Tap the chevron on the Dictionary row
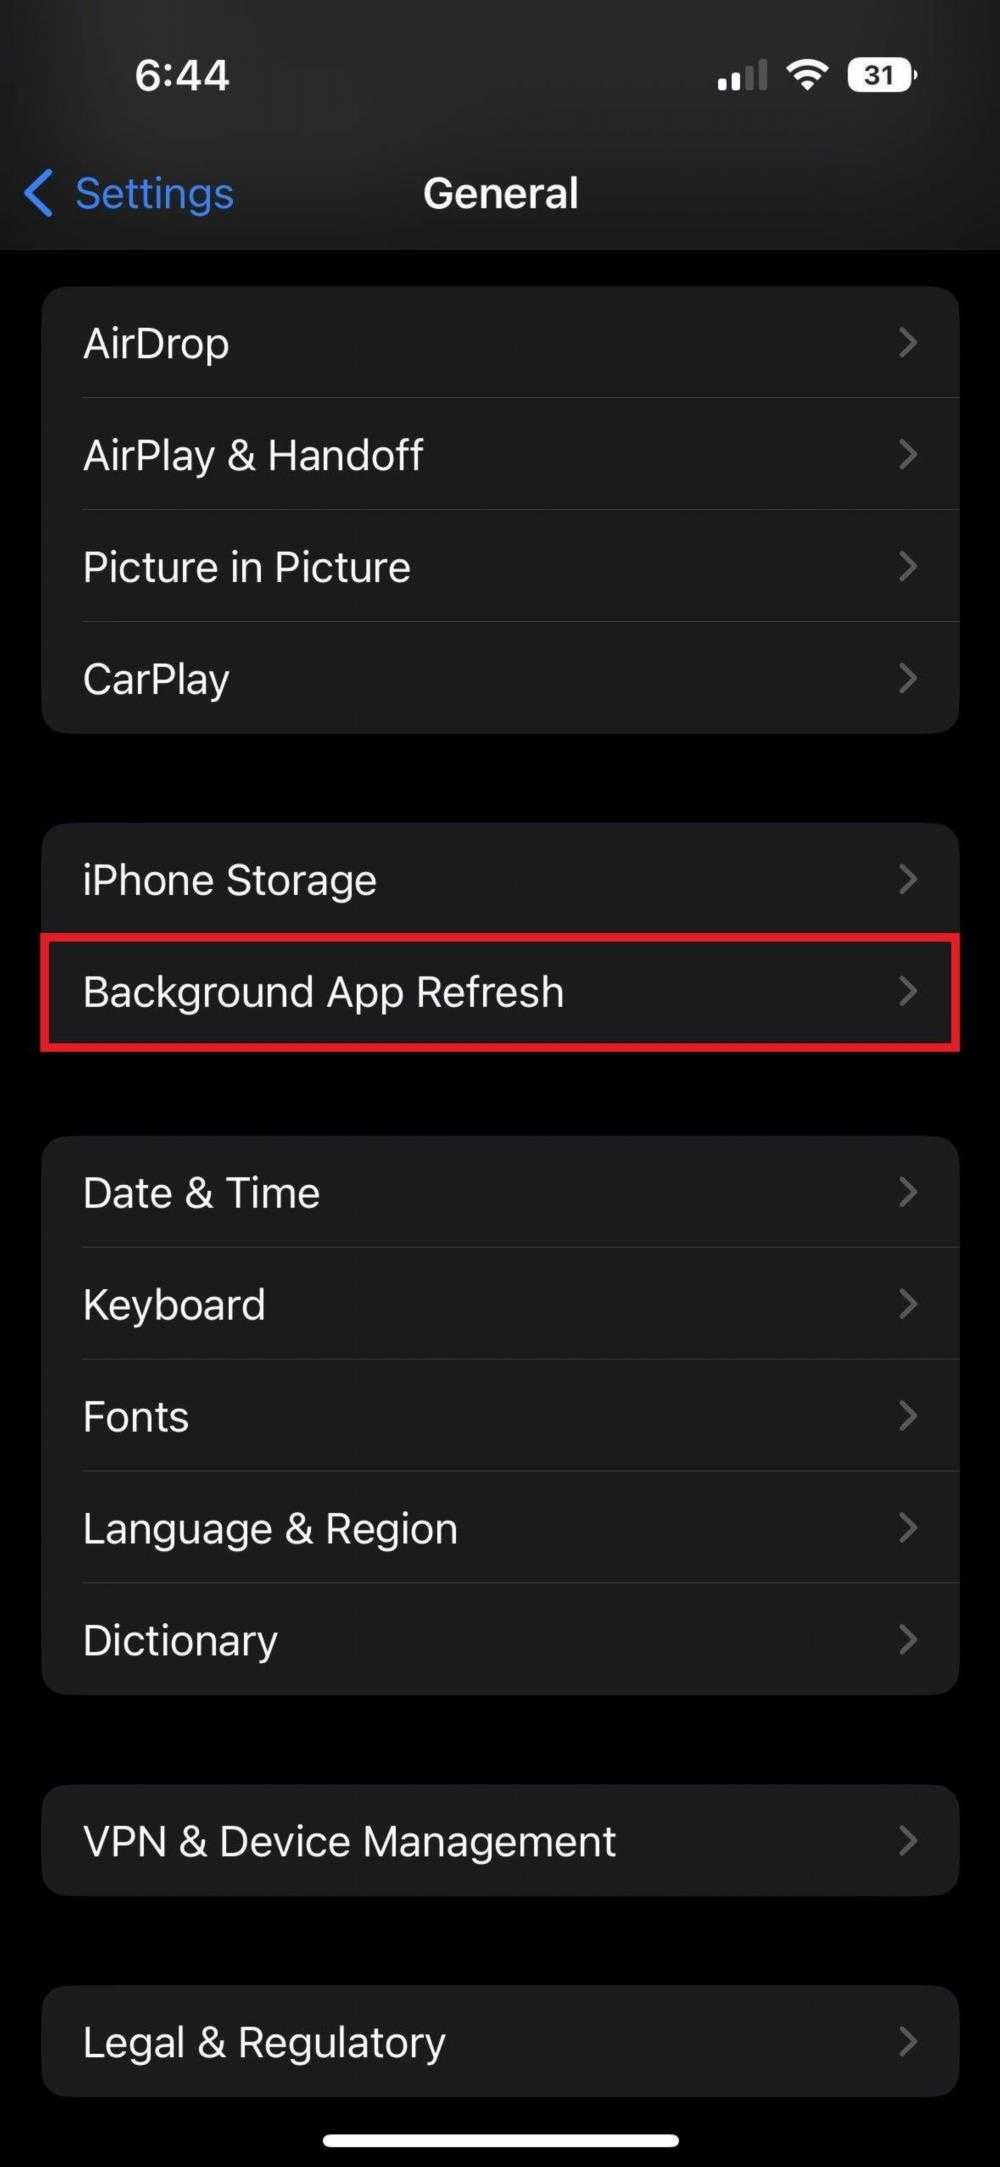This screenshot has height=2167, width=1000. [908, 1640]
